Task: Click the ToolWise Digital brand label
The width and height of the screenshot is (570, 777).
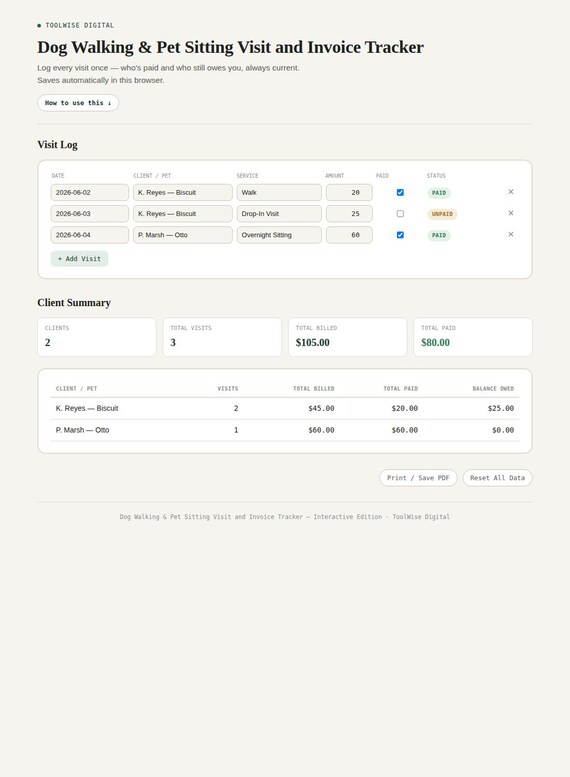Action: point(76,25)
